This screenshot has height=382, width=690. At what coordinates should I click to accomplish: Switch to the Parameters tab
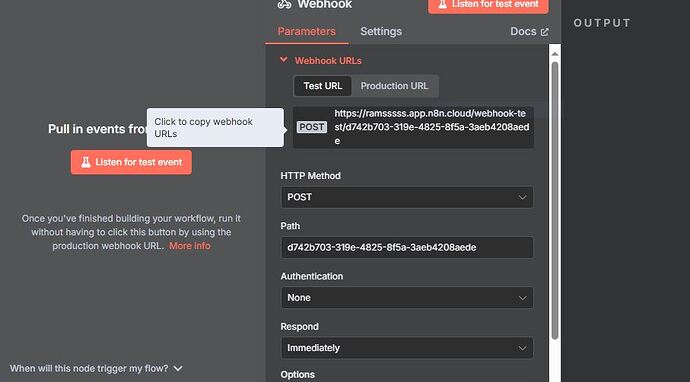tap(306, 31)
